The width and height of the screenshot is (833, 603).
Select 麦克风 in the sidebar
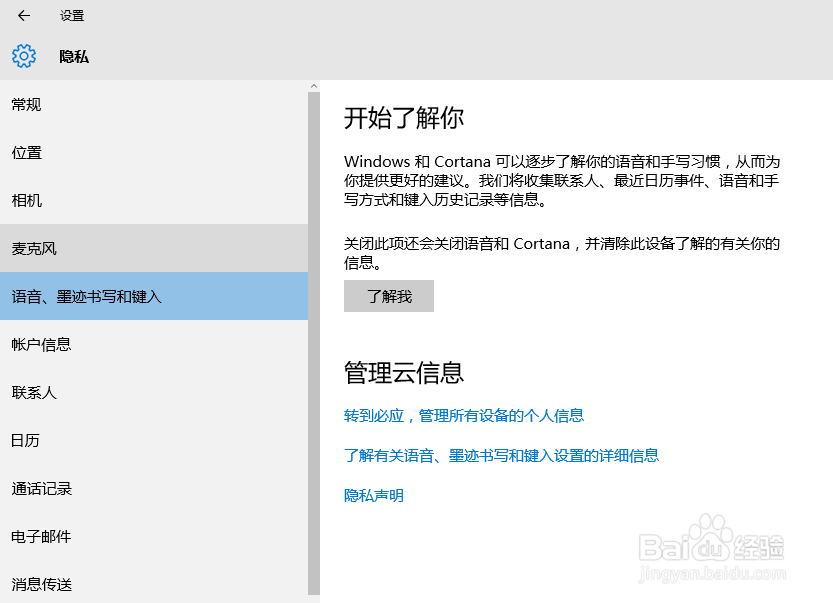[154, 248]
